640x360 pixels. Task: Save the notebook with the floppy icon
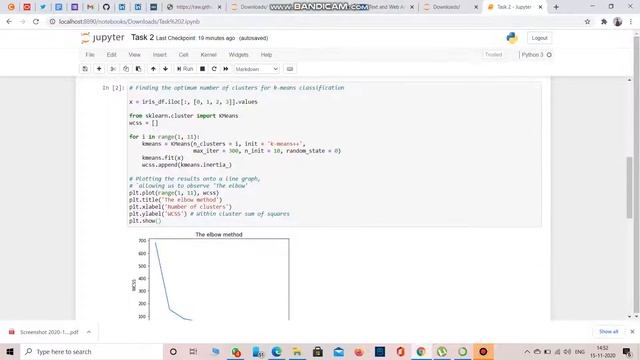point(85,69)
